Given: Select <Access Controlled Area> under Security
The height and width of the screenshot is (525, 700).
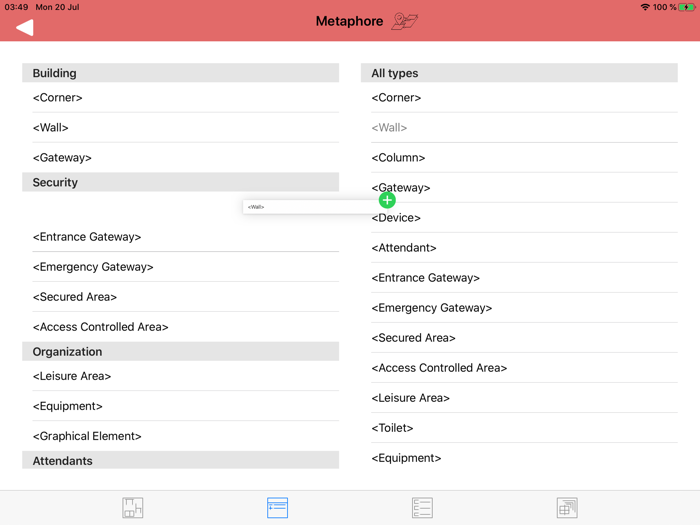Looking at the screenshot, I should pyautogui.click(x=185, y=327).
